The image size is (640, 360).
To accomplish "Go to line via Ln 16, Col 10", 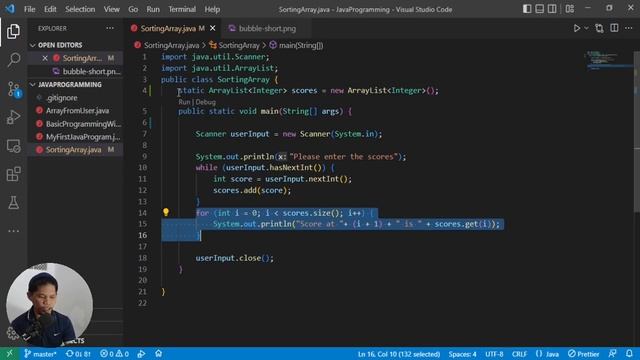I will point(399,353).
